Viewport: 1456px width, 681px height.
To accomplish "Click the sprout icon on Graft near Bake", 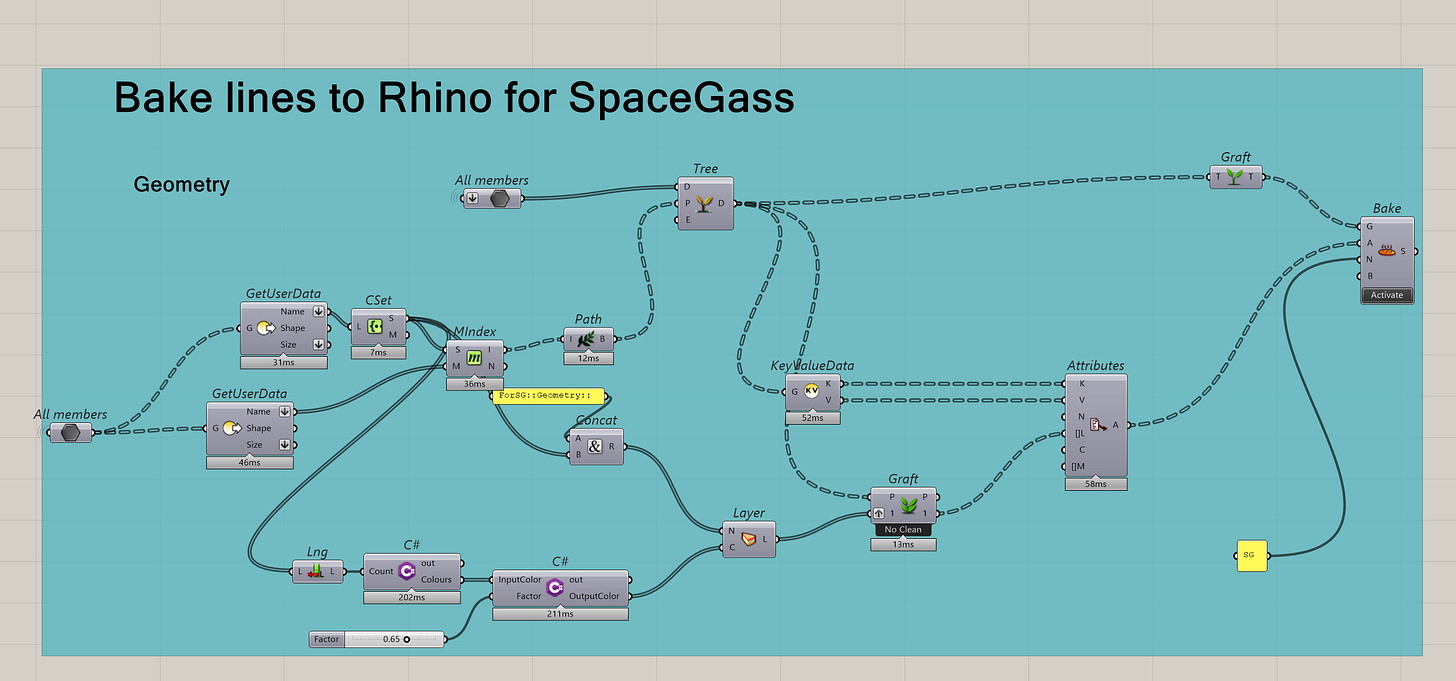I will tap(1235, 177).
